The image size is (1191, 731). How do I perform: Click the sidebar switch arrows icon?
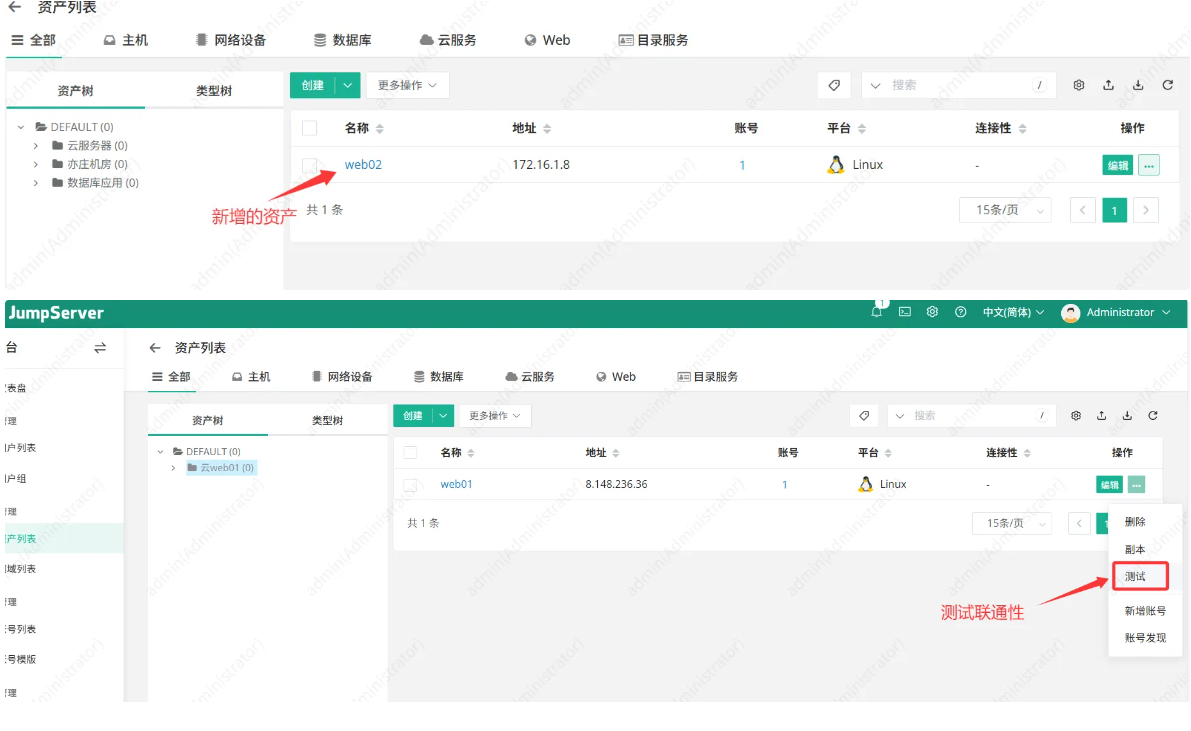tap(100, 348)
